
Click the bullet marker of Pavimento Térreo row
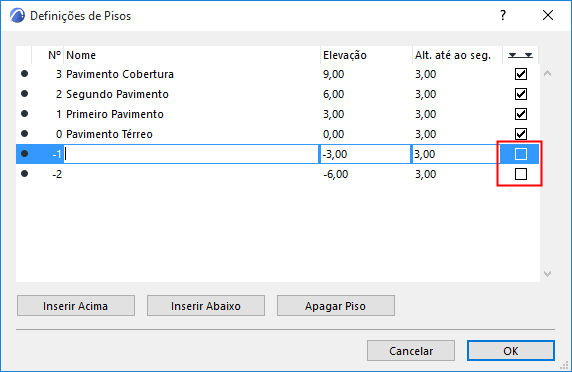(x=24, y=134)
